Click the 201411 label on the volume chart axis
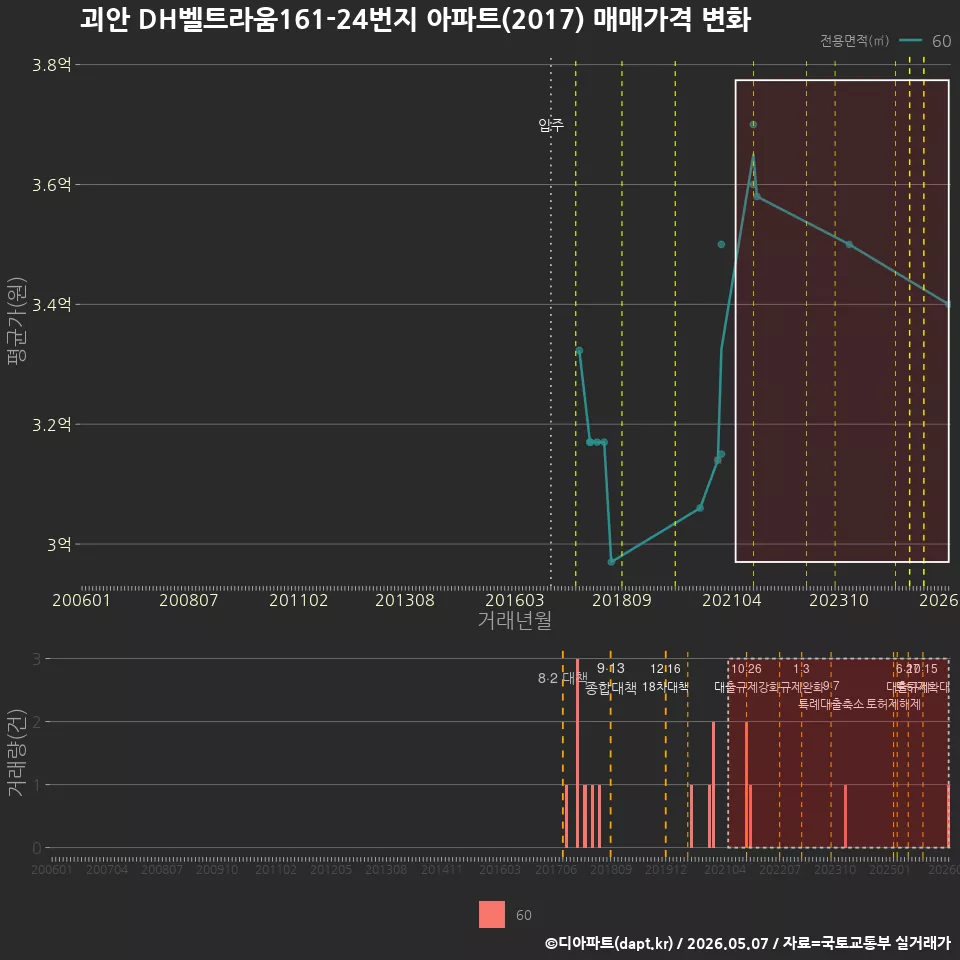Screen dimensions: 960x960 pos(441,869)
